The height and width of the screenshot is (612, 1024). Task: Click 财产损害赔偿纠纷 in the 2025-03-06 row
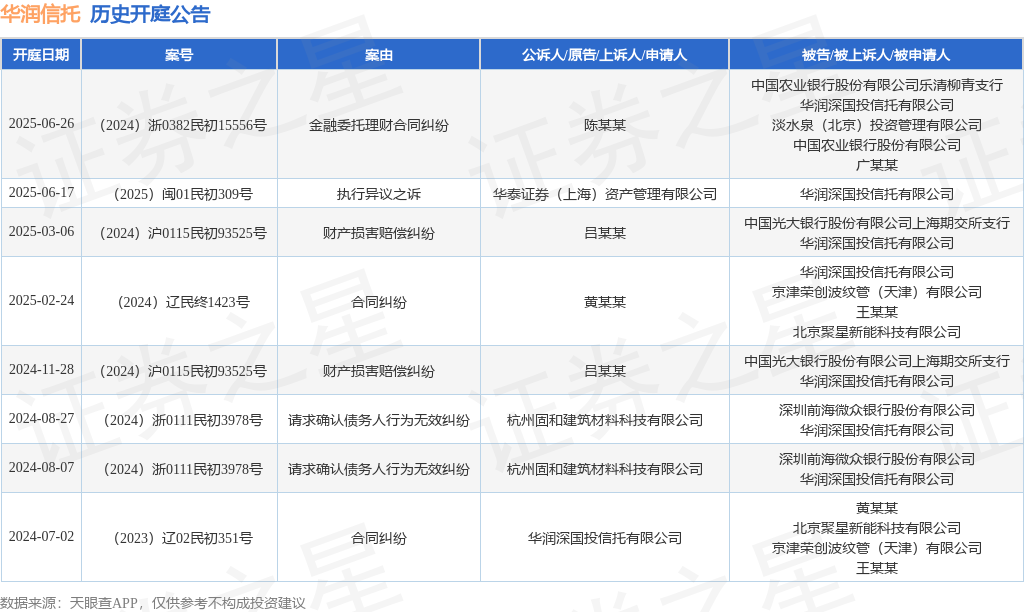pyautogui.click(x=379, y=233)
